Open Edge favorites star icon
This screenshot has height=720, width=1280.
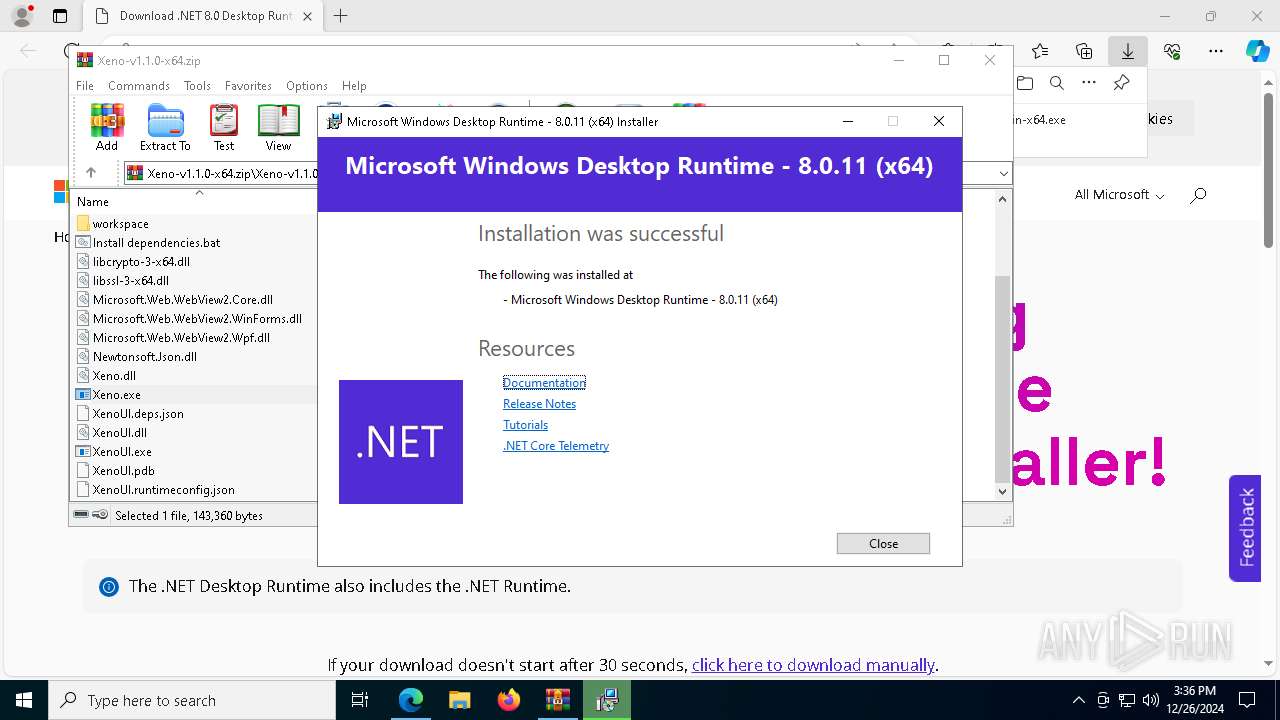click(x=1040, y=51)
